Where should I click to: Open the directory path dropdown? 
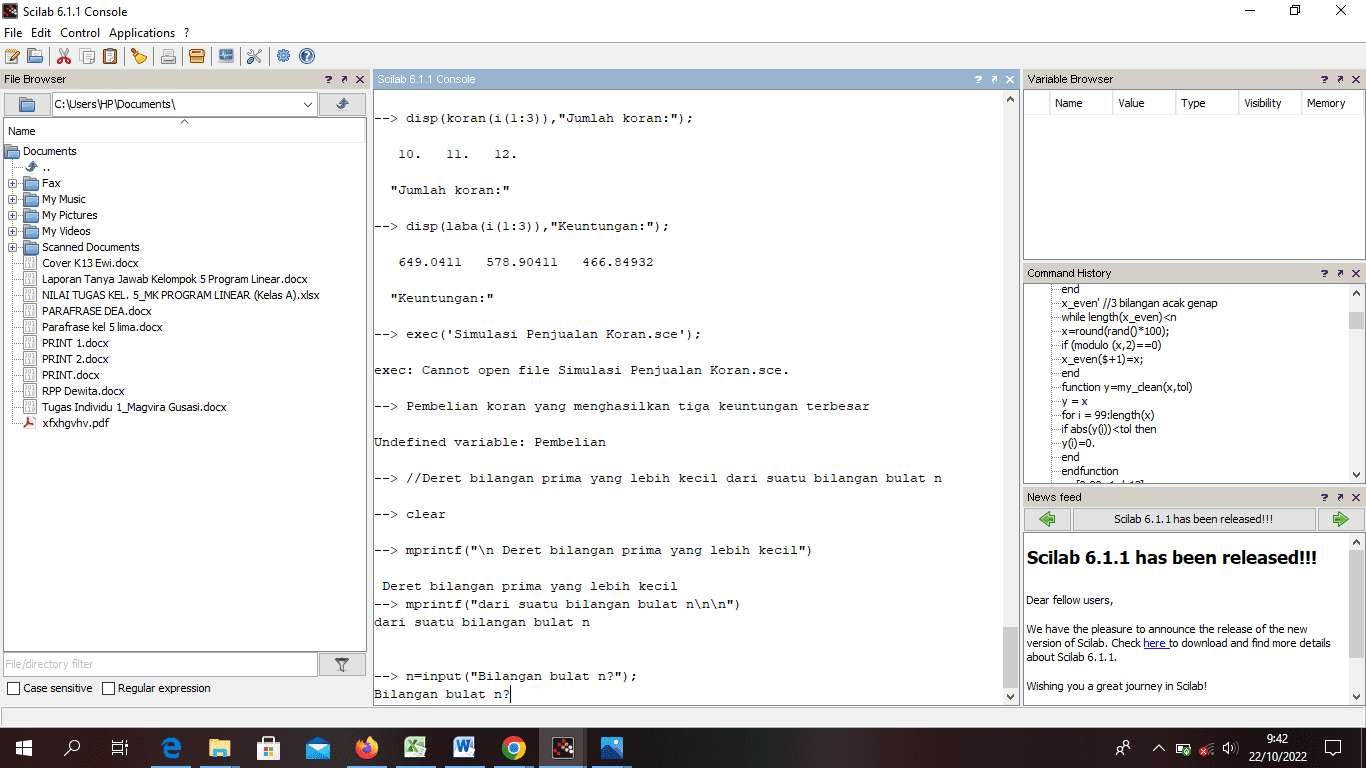click(x=307, y=104)
